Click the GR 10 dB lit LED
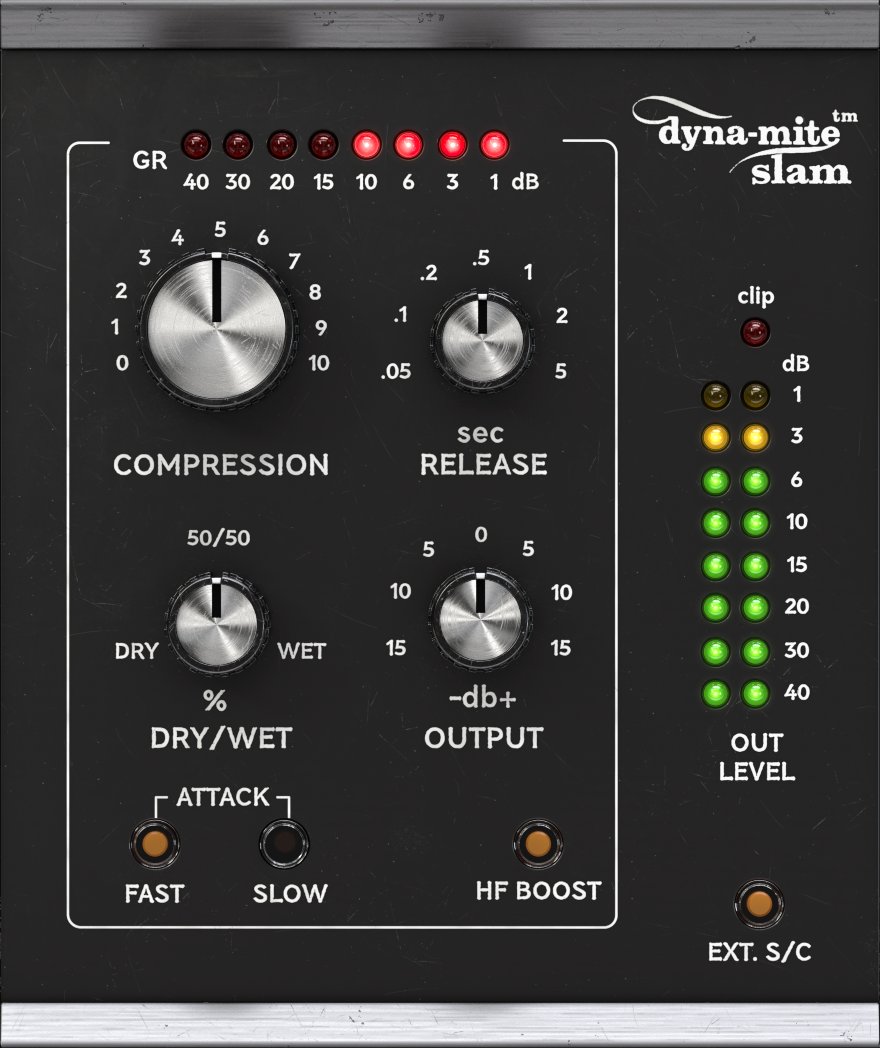The height and width of the screenshot is (1048, 880). point(367,145)
